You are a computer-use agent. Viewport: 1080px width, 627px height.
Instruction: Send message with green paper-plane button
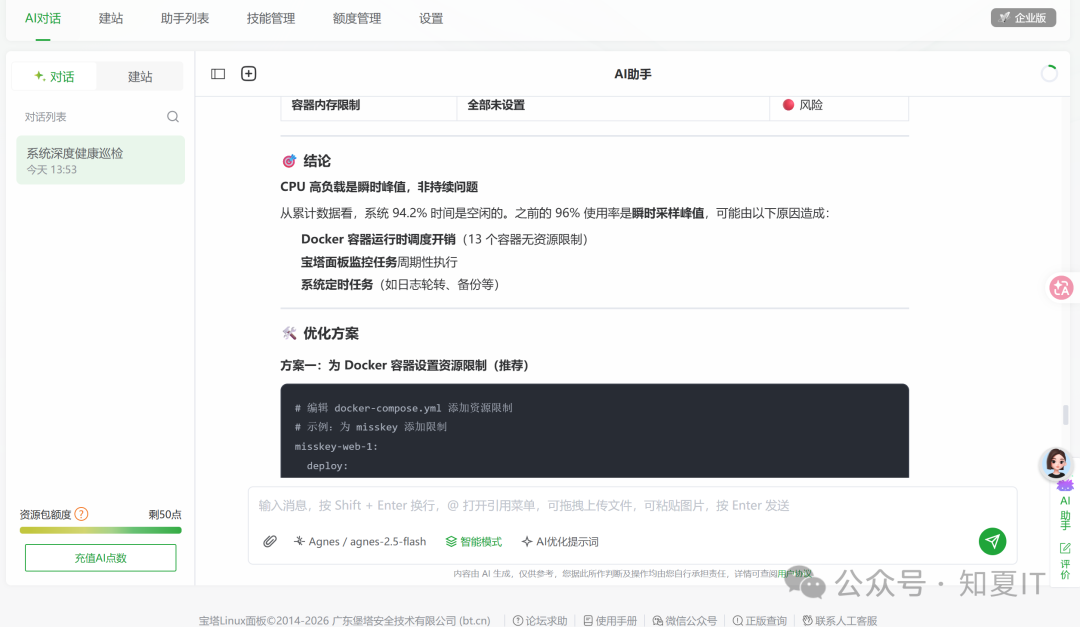[993, 541]
